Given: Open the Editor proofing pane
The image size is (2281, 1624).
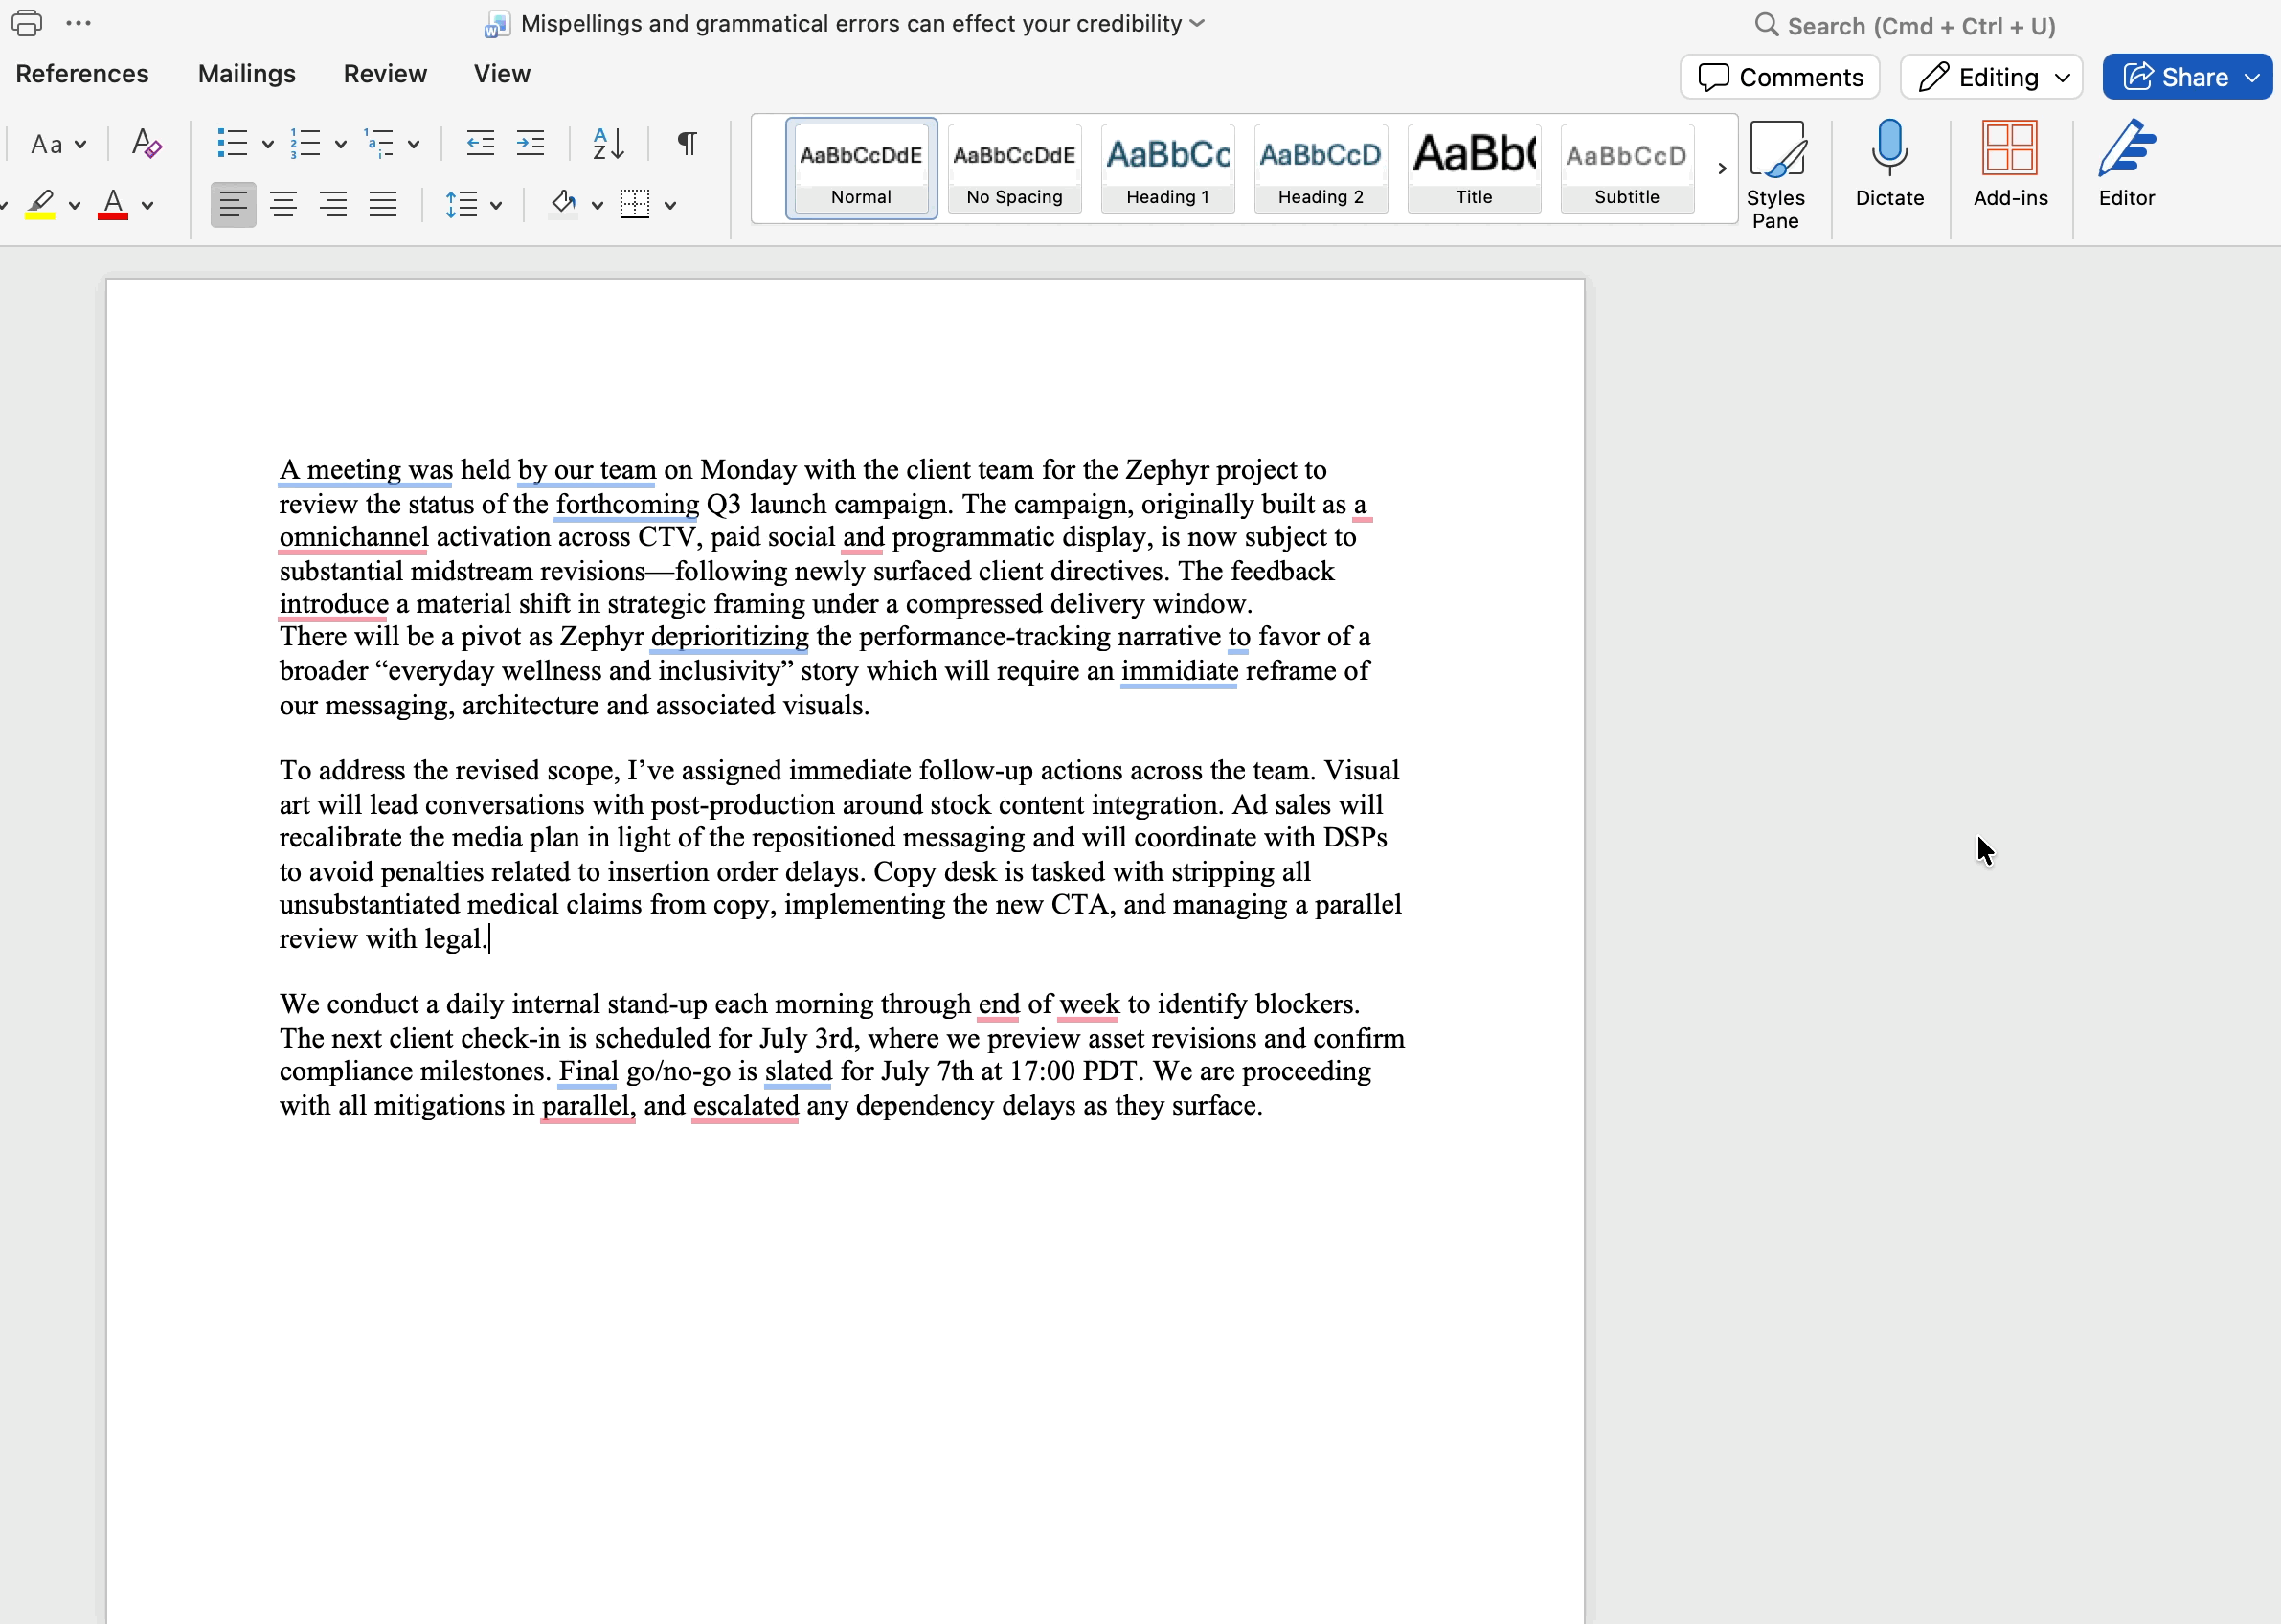Looking at the screenshot, I should tap(2126, 164).
